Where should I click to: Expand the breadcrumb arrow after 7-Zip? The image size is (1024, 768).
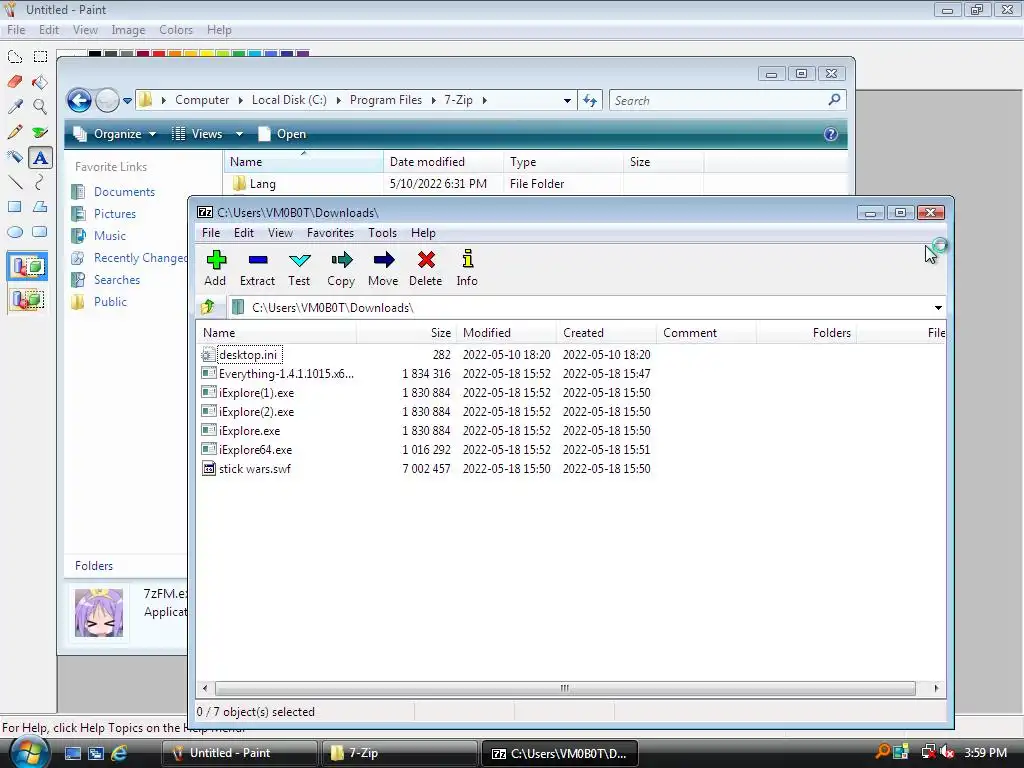pos(485,100)
